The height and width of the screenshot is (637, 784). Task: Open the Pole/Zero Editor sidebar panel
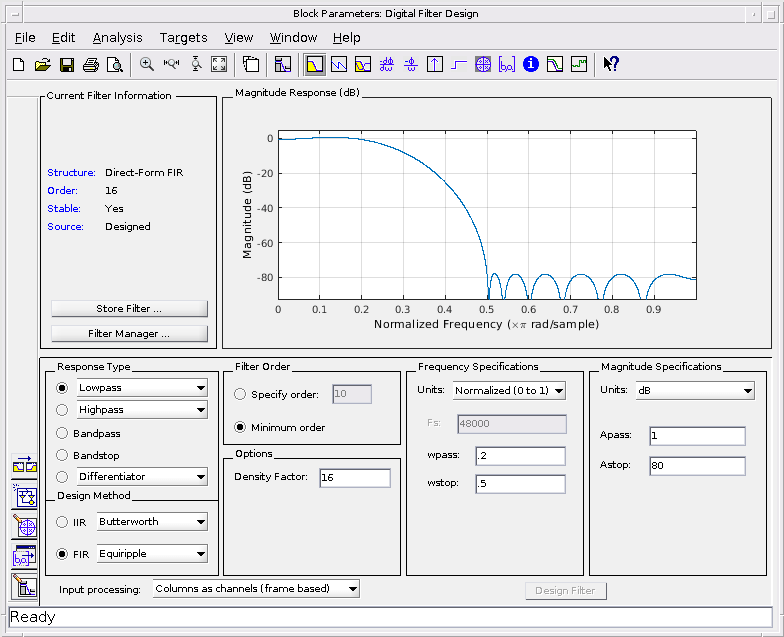coord(24,526)
